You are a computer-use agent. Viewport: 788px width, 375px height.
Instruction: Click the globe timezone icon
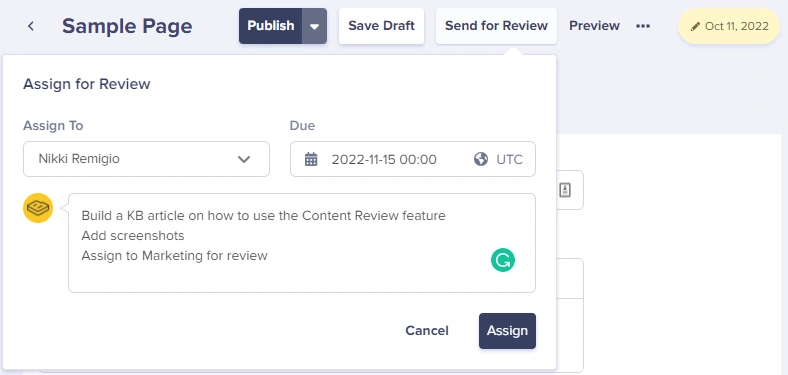[x=481, y=159]
